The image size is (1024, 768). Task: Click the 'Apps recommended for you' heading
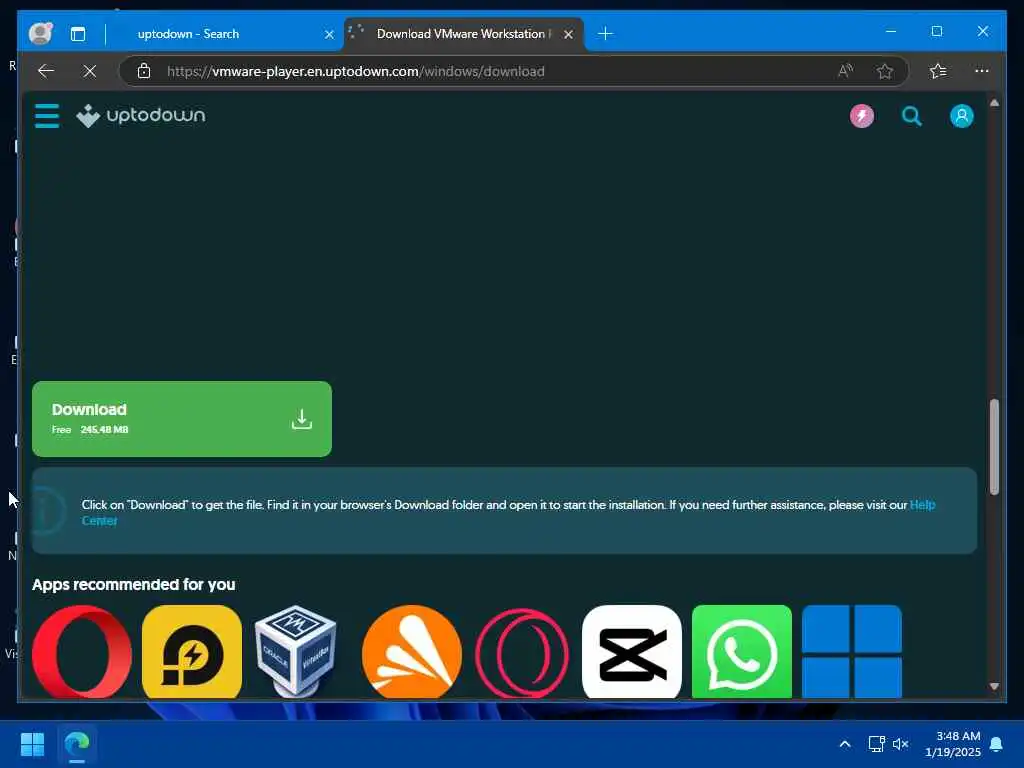[133, 584]
